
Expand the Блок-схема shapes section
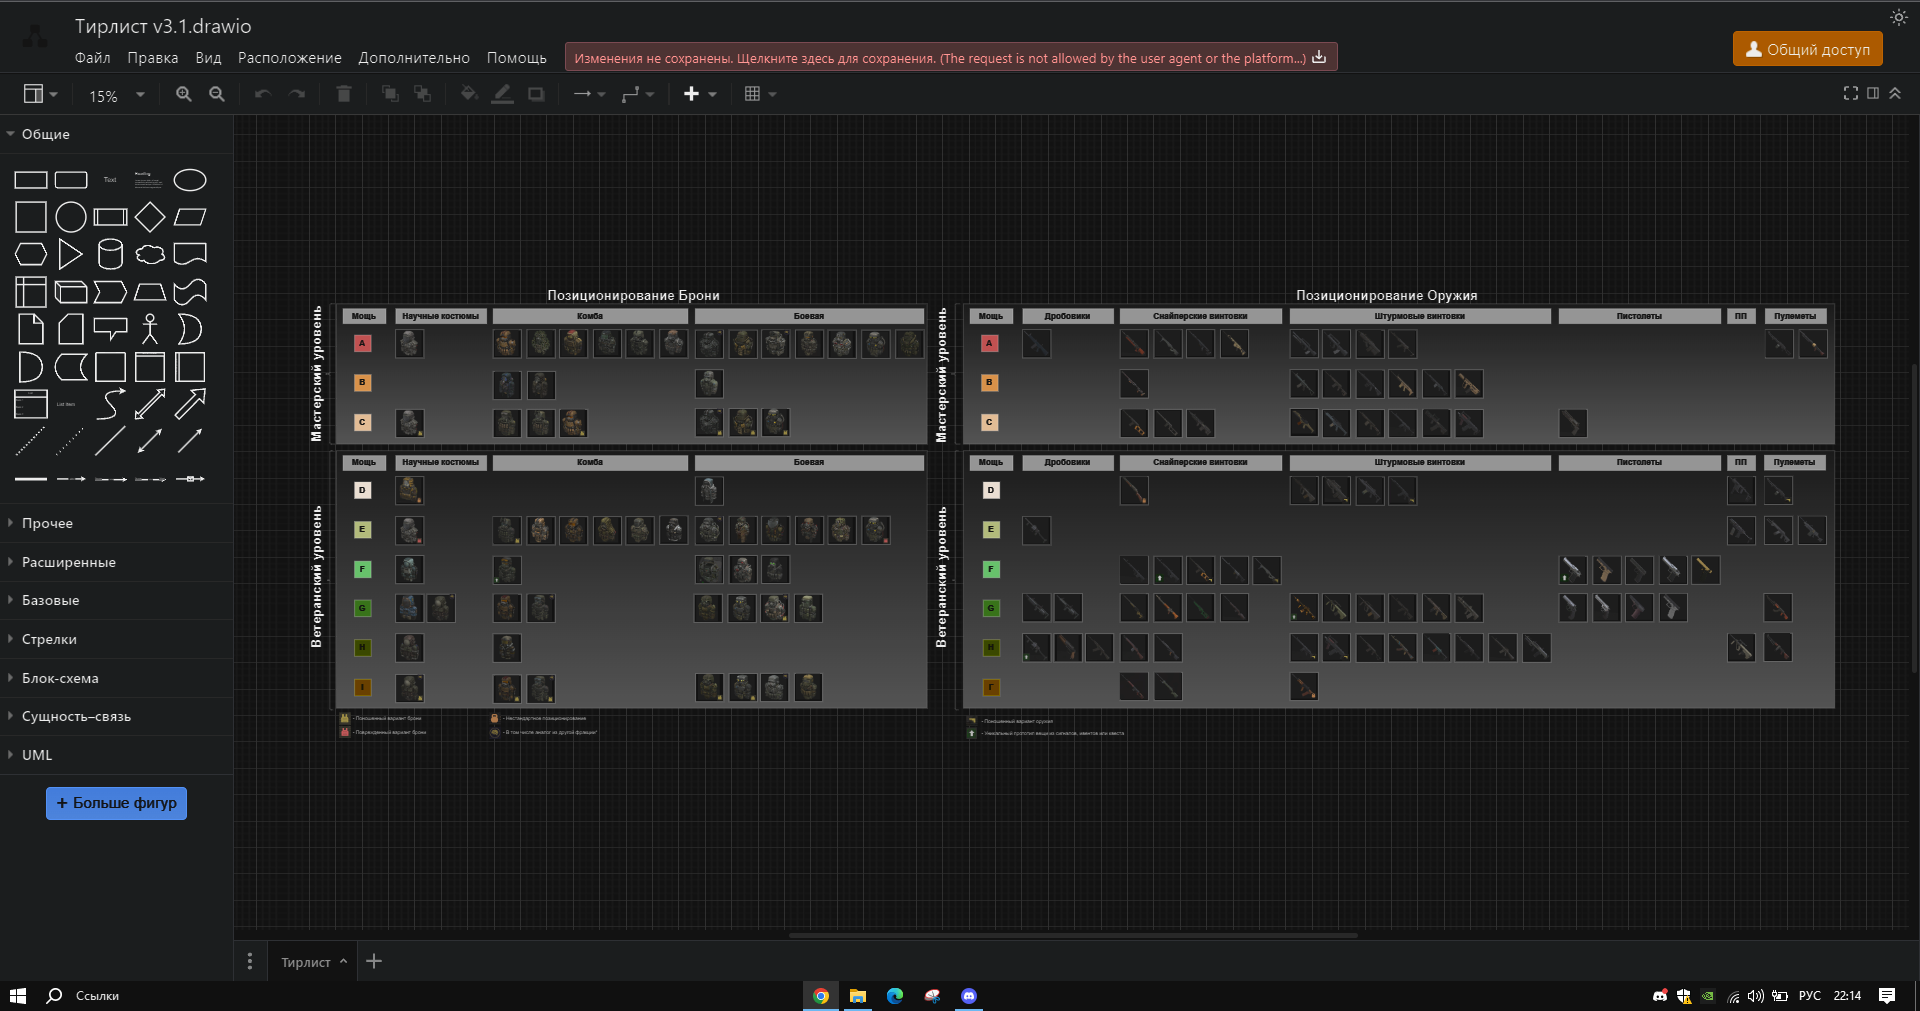(116, 678)
